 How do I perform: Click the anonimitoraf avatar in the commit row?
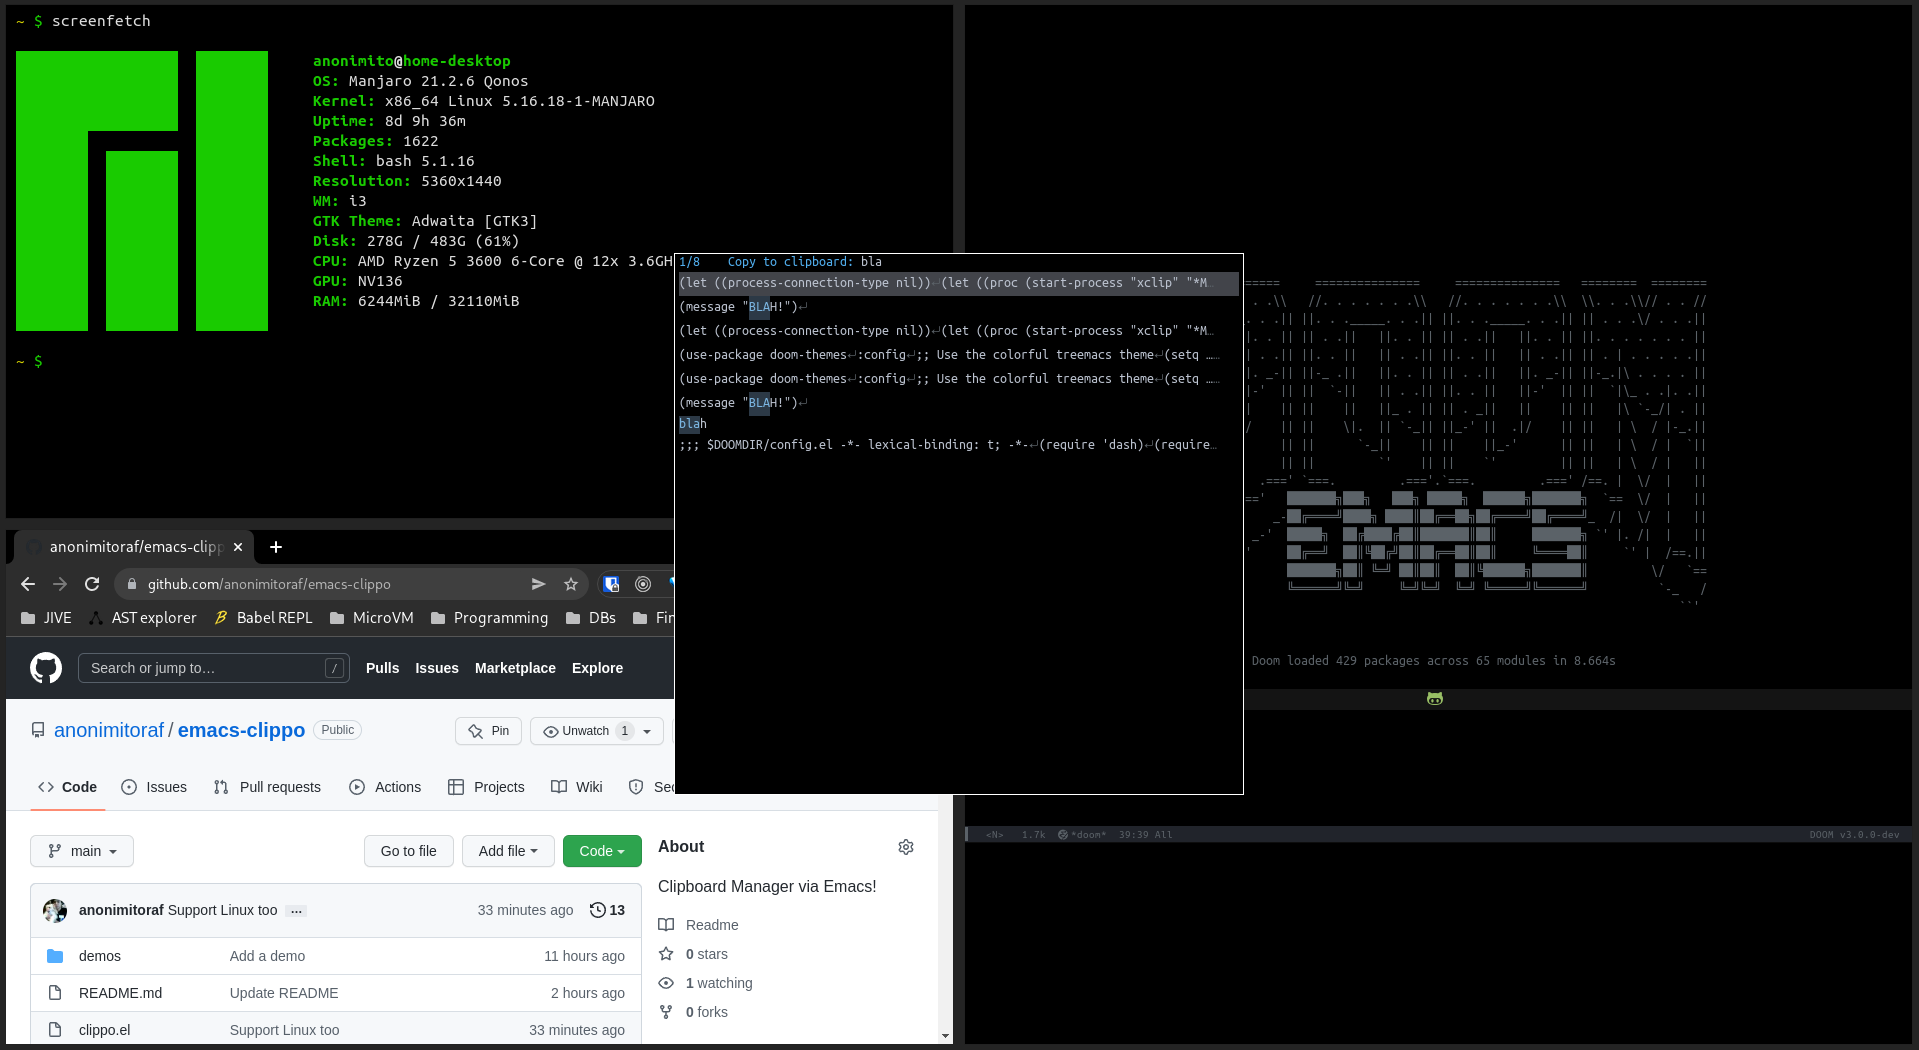(55, 910)
